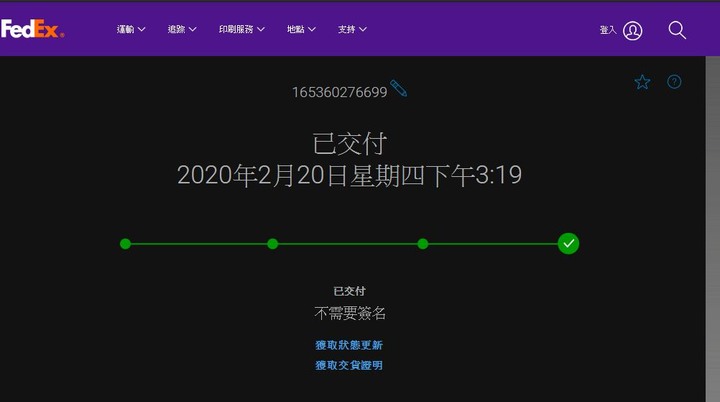The width and height of the screenshot is (720, 402).
Task: Open the 支持 menu
Action: (352, 29)
